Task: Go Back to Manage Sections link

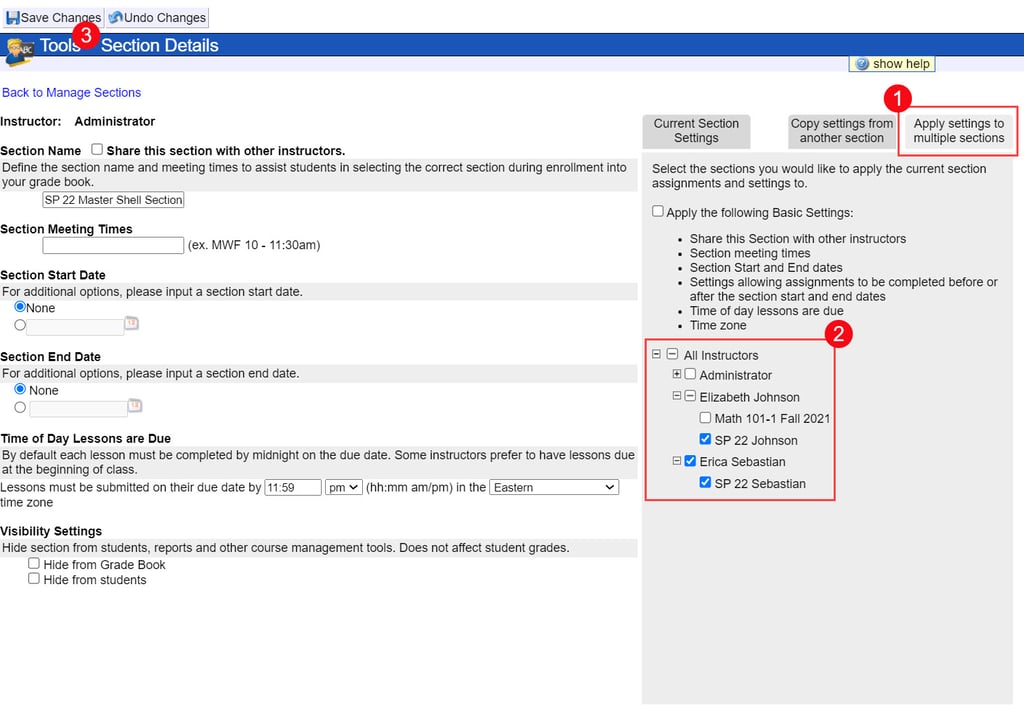Action: click(71, 93)
